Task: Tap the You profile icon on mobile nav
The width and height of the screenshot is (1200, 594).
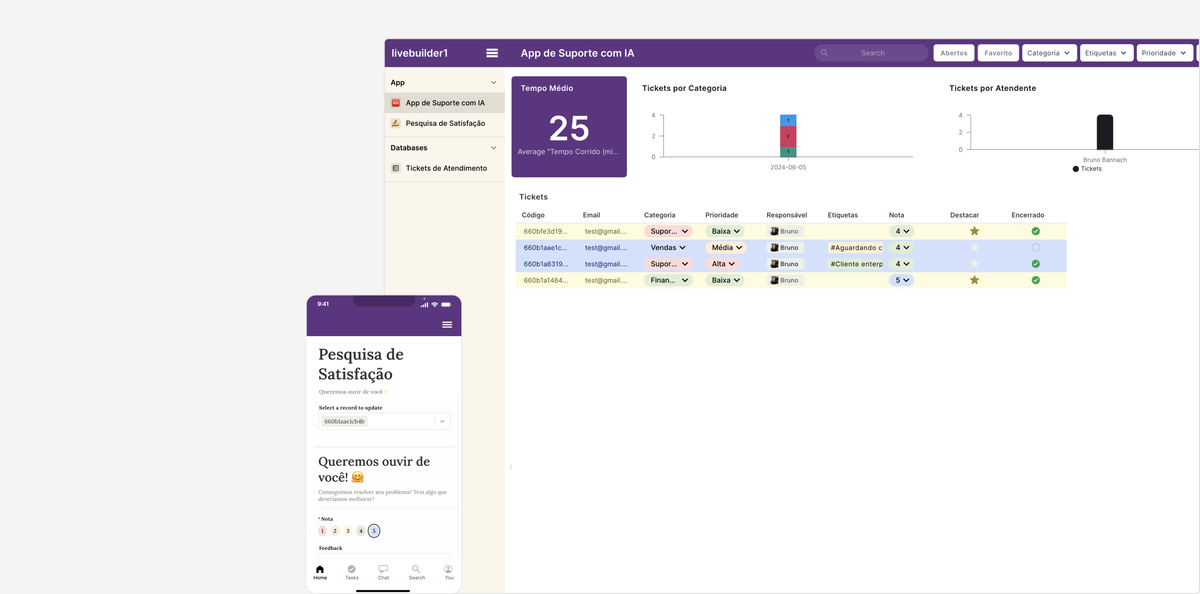Action: [448, 571]
